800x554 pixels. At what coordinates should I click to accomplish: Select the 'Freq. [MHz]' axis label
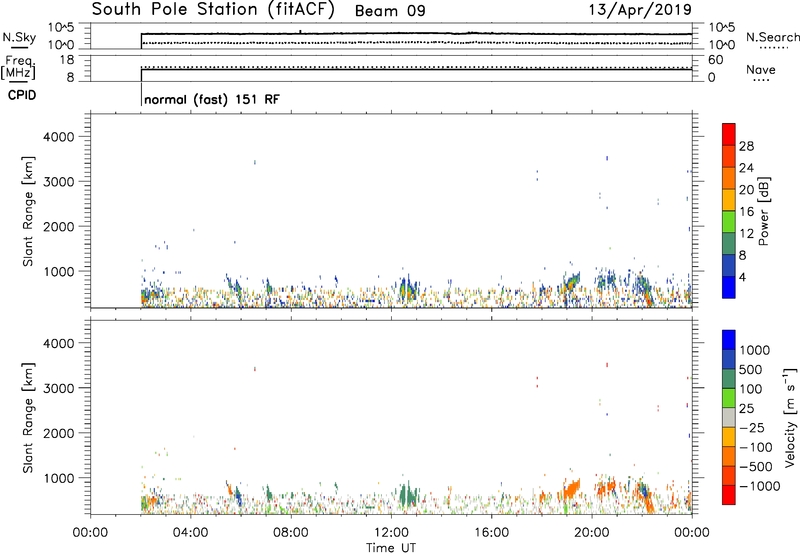coord(18,67)
